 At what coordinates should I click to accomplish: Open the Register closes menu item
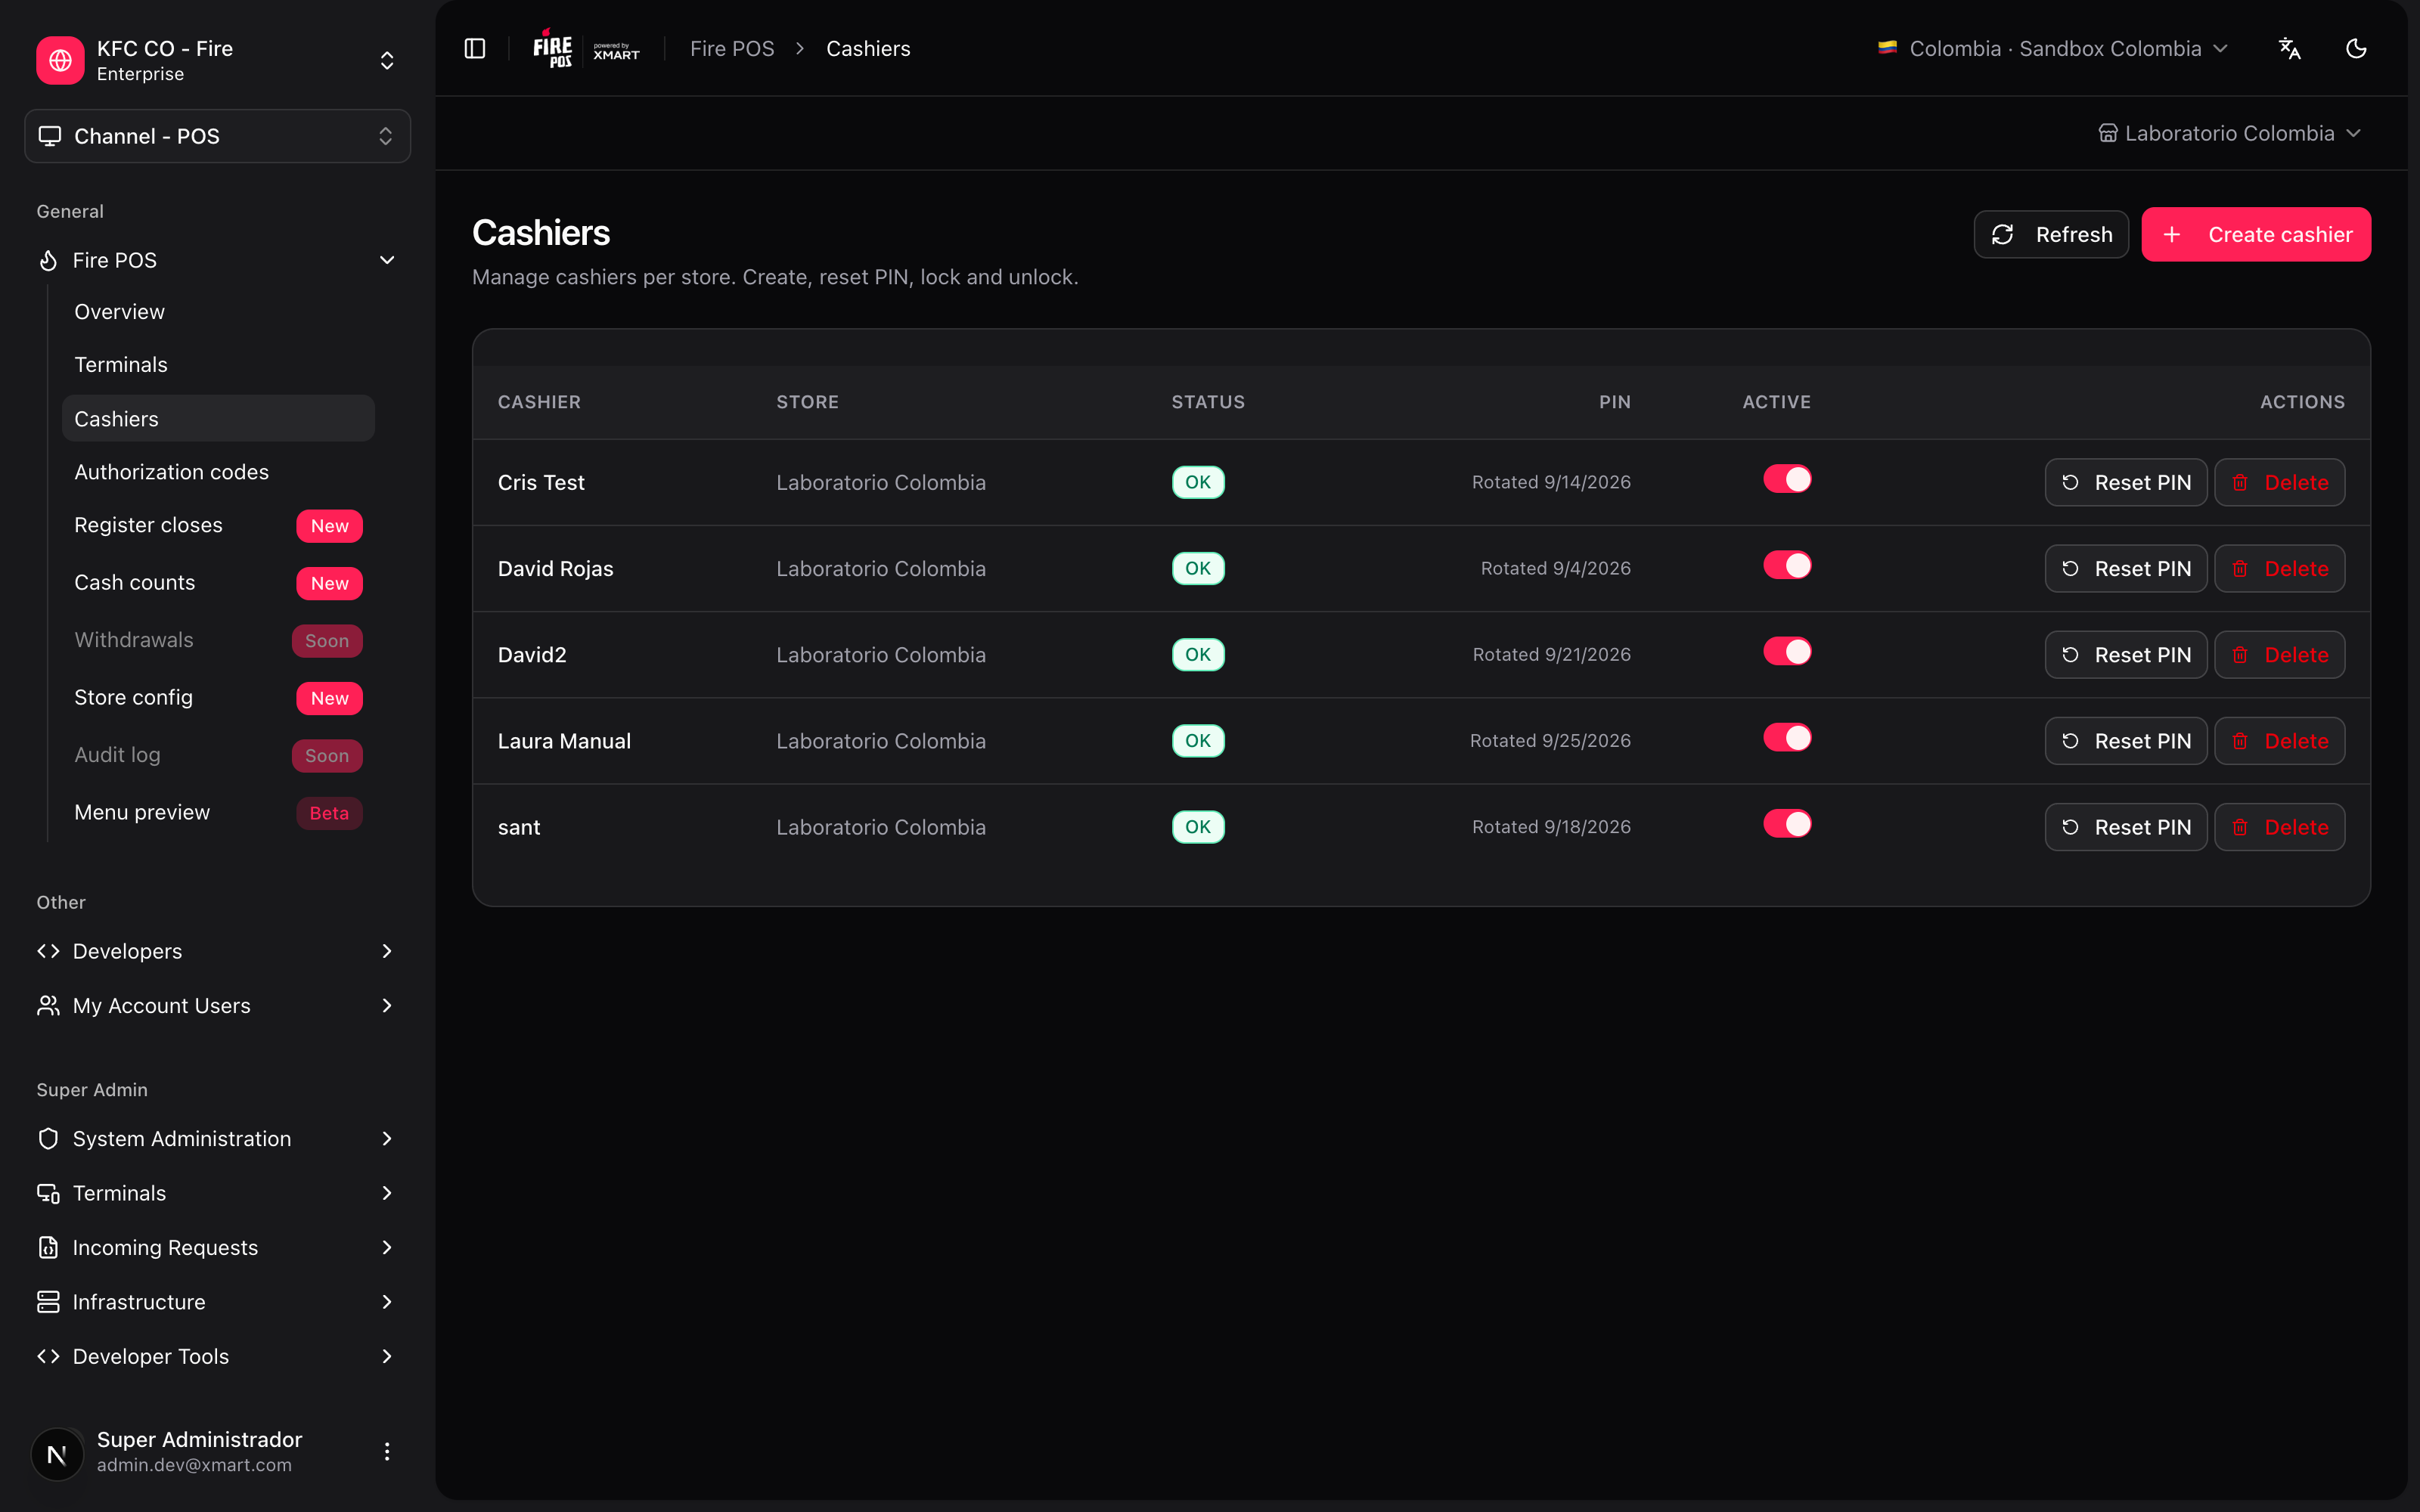[218, 525]
